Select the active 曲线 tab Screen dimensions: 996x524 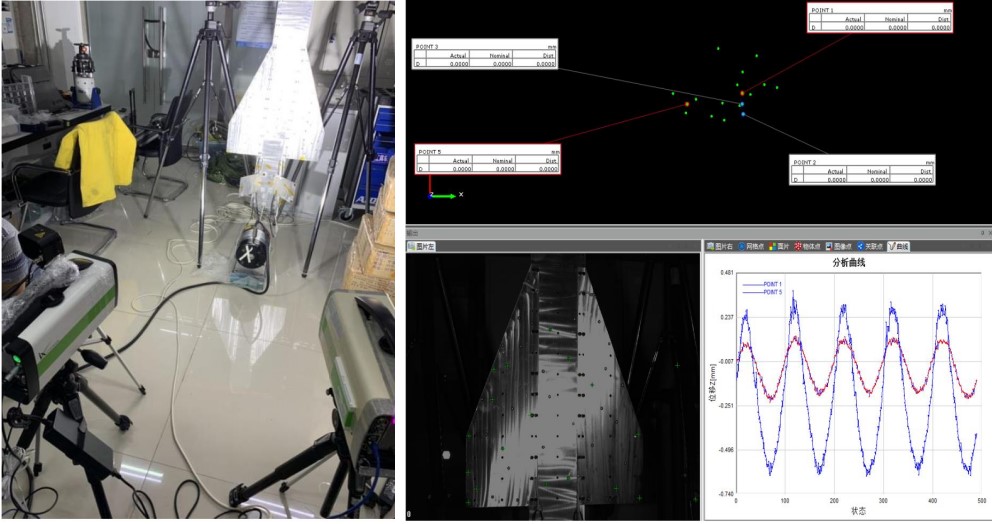898,246
